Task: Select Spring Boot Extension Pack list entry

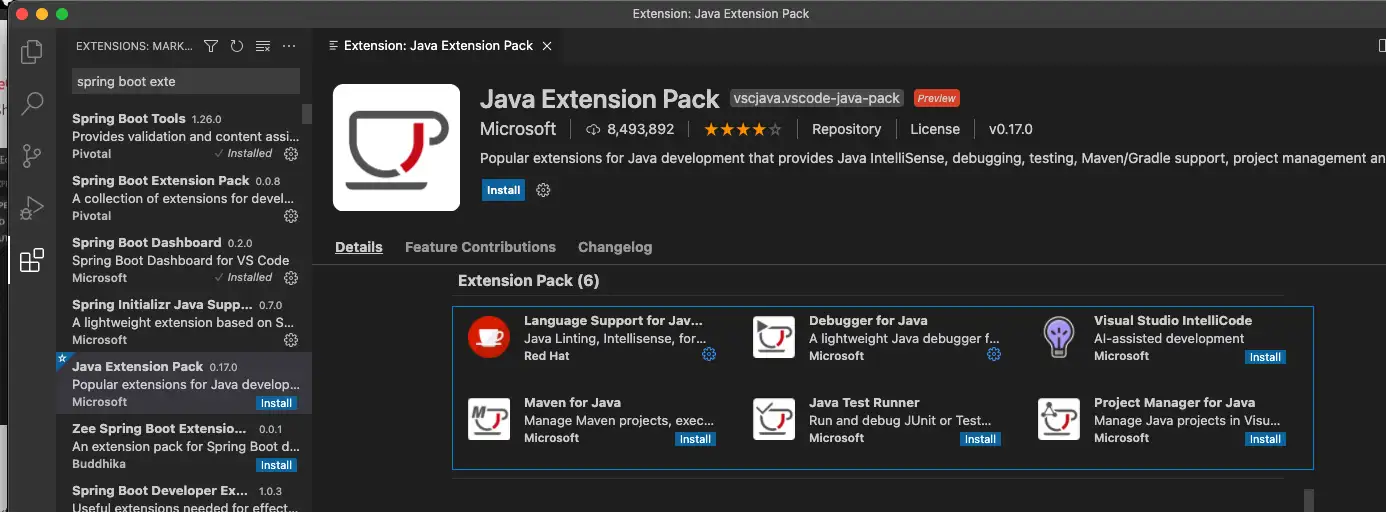Action: [x=184, y=198]
